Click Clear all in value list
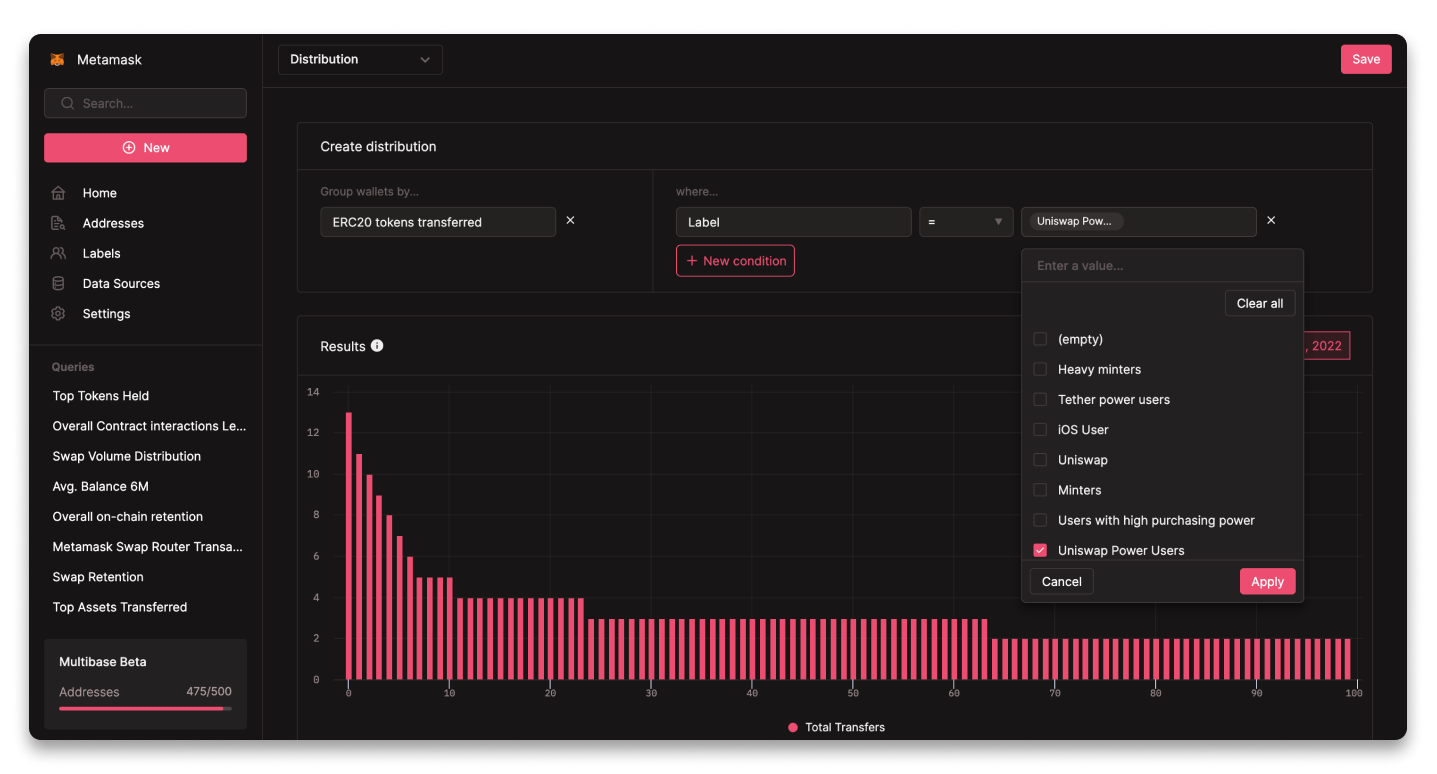 (1260, 303)
